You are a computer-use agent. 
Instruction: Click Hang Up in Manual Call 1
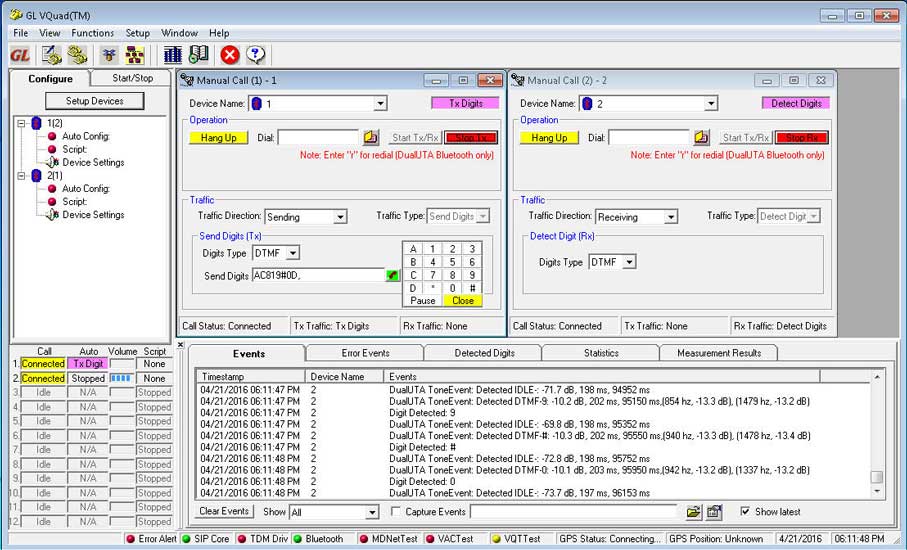[x=219, y=138]
